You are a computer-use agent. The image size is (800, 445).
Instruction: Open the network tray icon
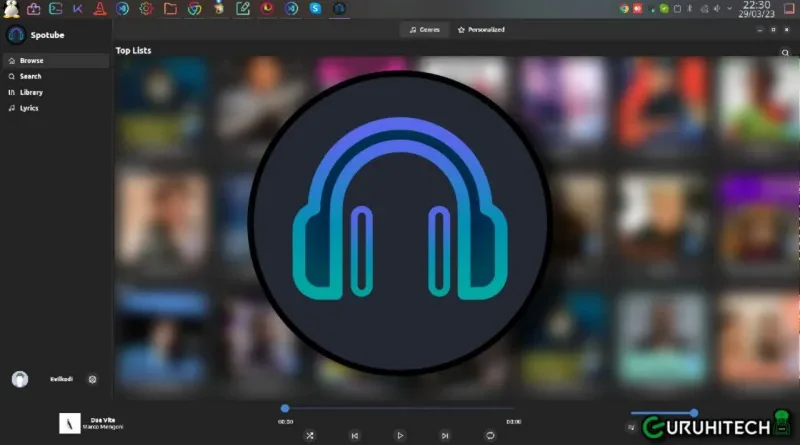click(705, 9)
